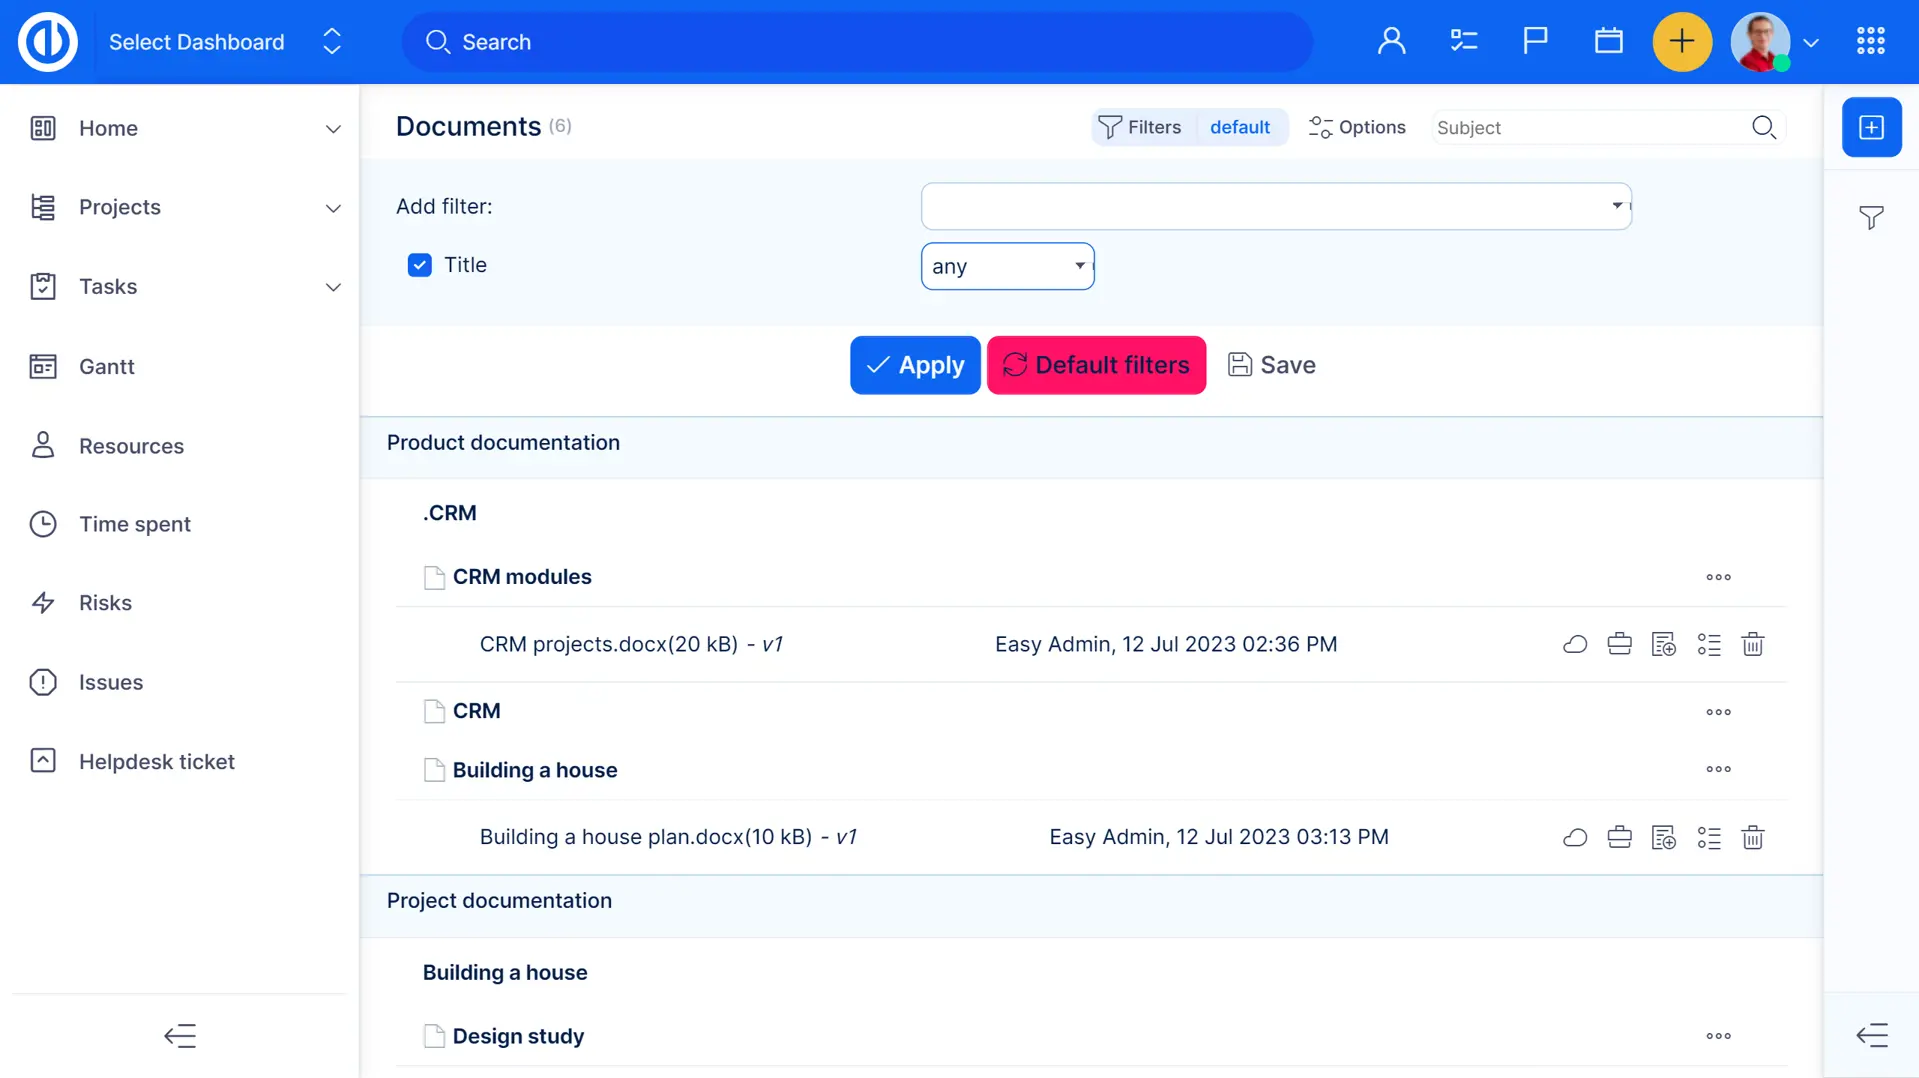
Task: Go to Gantt in the sidebar
Action: coord(107,367)
